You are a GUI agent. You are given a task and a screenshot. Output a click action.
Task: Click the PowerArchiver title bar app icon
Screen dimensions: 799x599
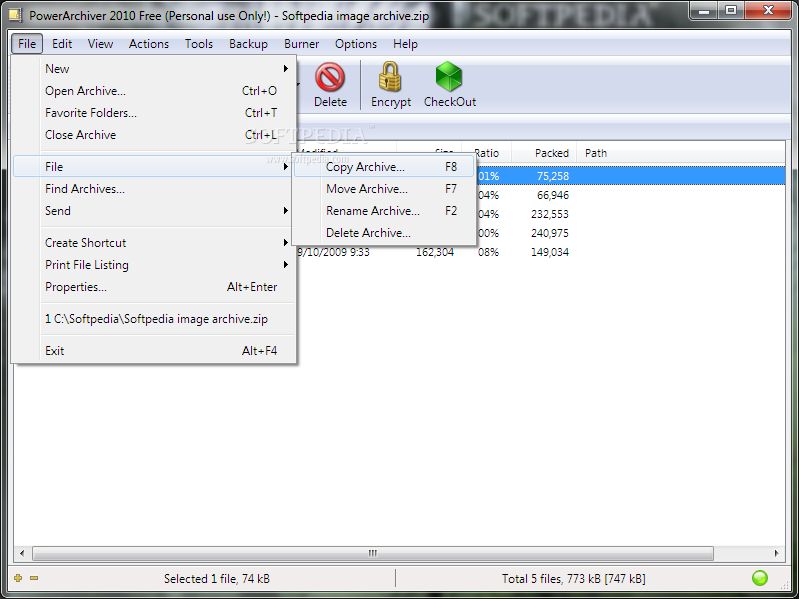coord(15,14)
